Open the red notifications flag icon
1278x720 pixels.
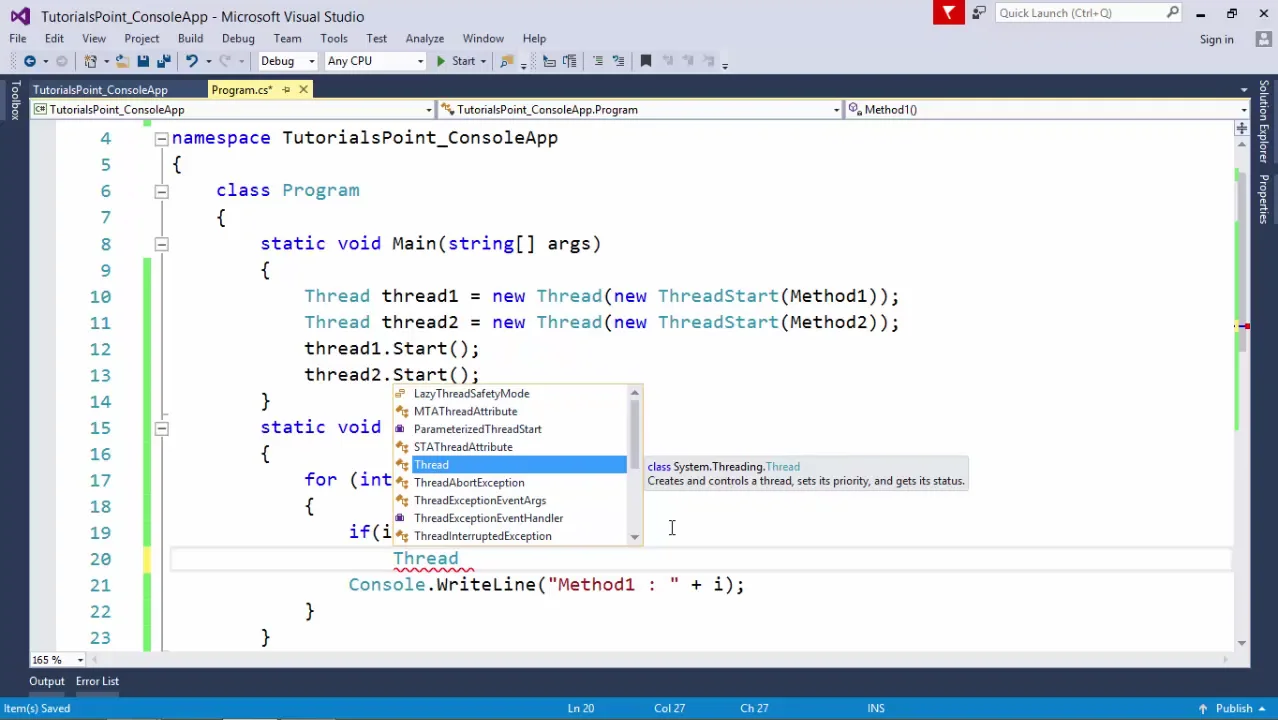[948, 13]
